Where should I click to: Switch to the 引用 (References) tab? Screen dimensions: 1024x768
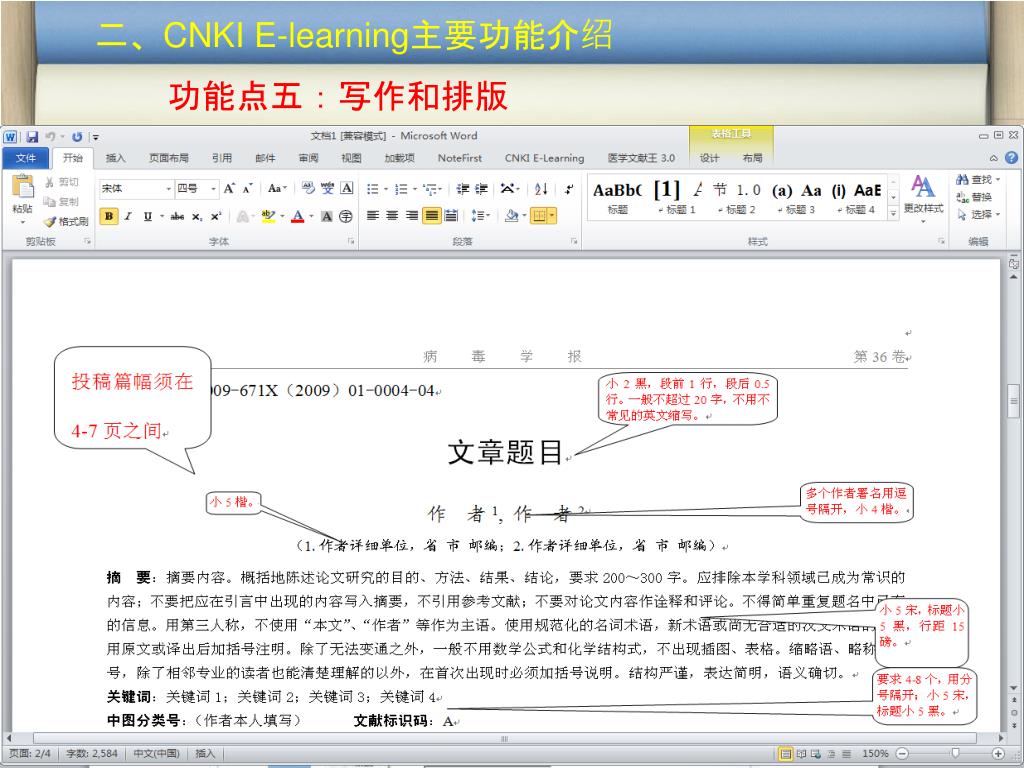click(222, 158)
